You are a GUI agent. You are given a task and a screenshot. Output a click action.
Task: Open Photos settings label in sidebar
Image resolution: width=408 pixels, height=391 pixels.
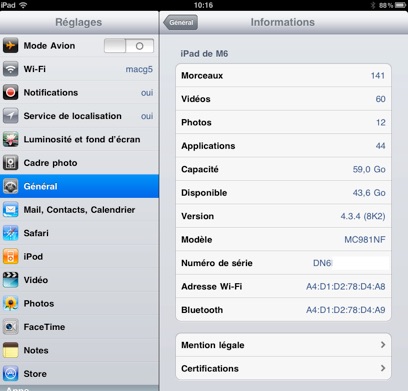coord(39,303)
